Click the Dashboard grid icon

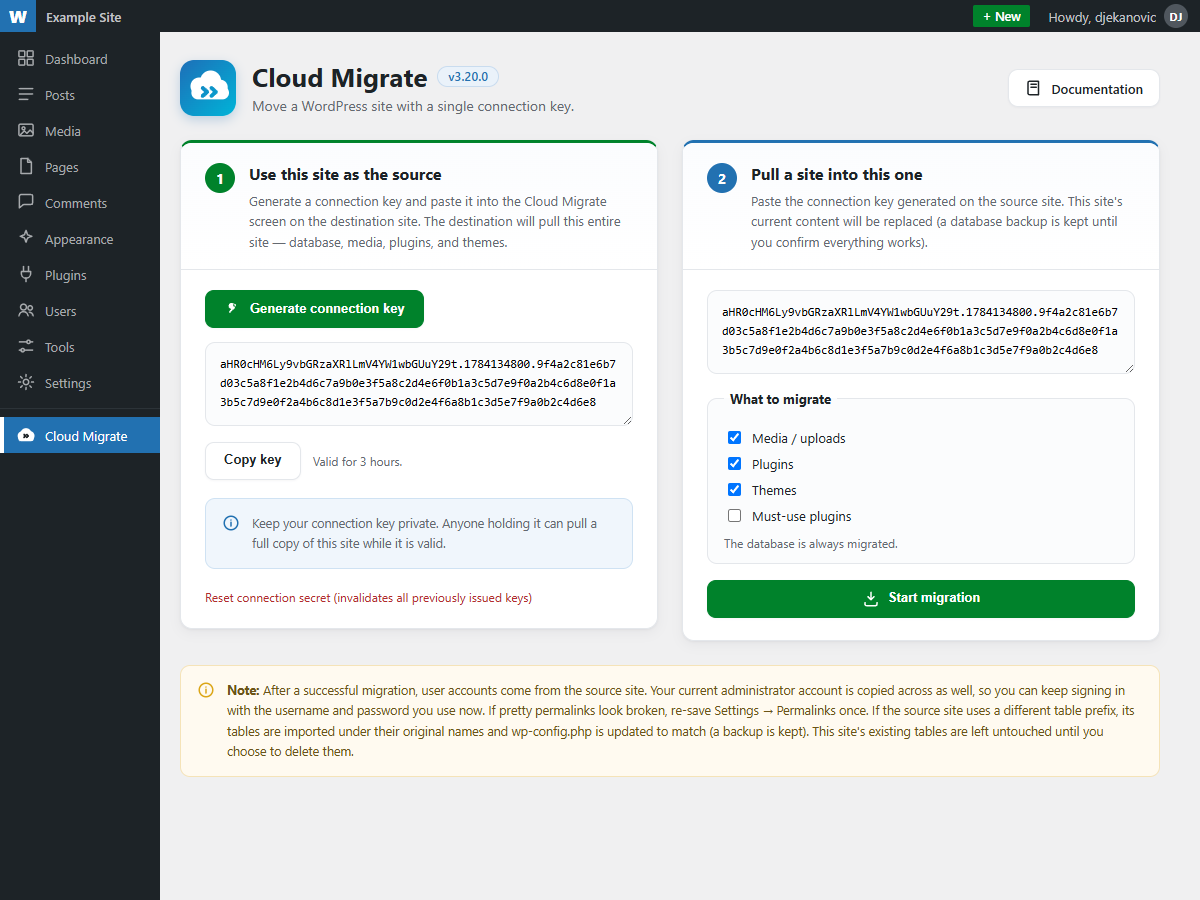(26, 59)
